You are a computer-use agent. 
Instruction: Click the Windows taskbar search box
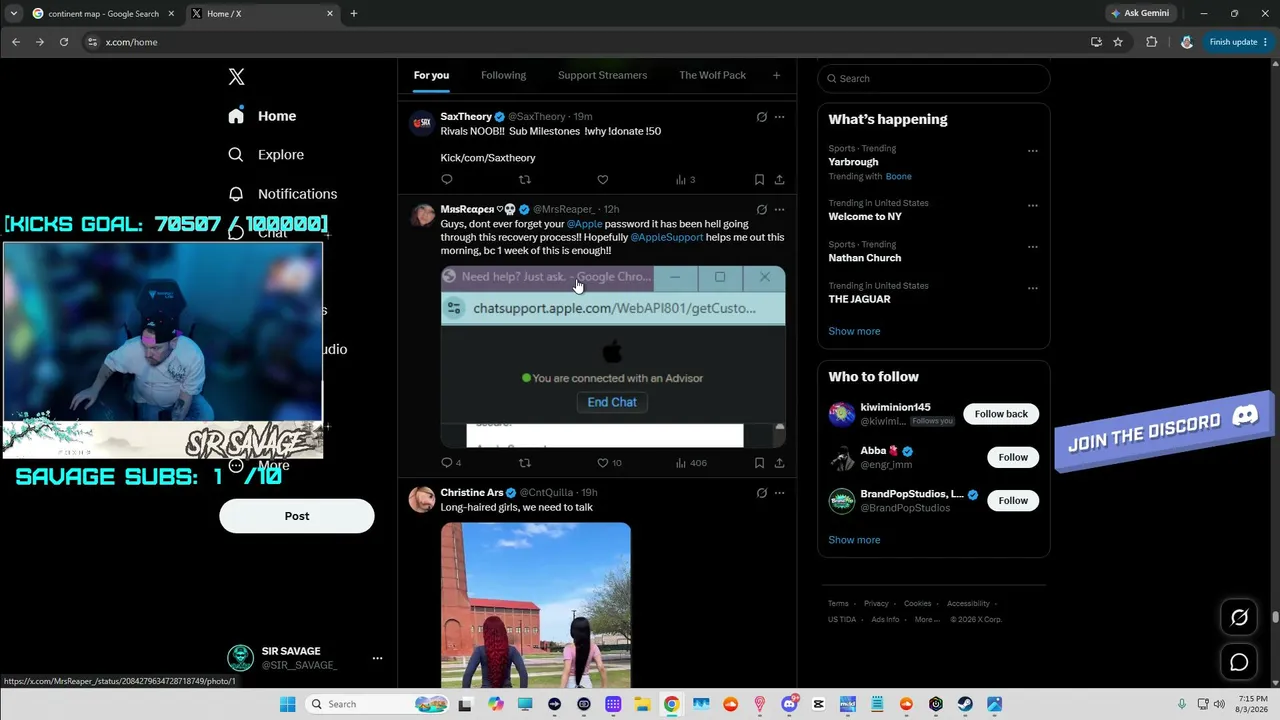(x=376, y=704)
